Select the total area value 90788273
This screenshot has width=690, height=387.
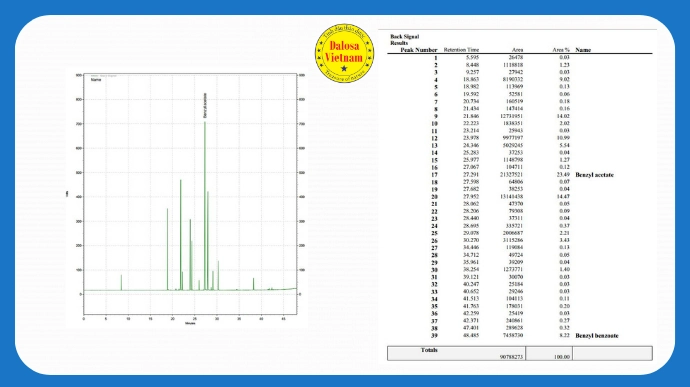click(x=511, y=357)
